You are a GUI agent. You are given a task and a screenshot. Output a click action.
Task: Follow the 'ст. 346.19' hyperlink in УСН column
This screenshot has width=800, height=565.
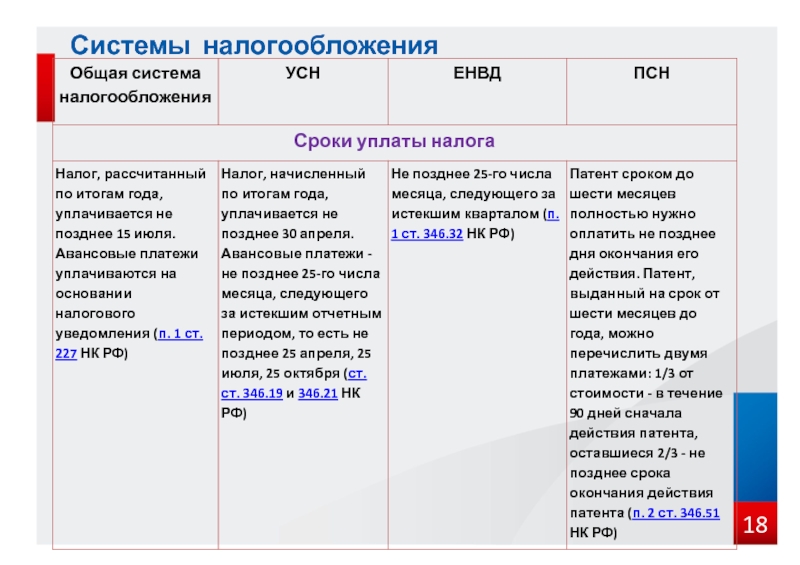tap(252, 394)
